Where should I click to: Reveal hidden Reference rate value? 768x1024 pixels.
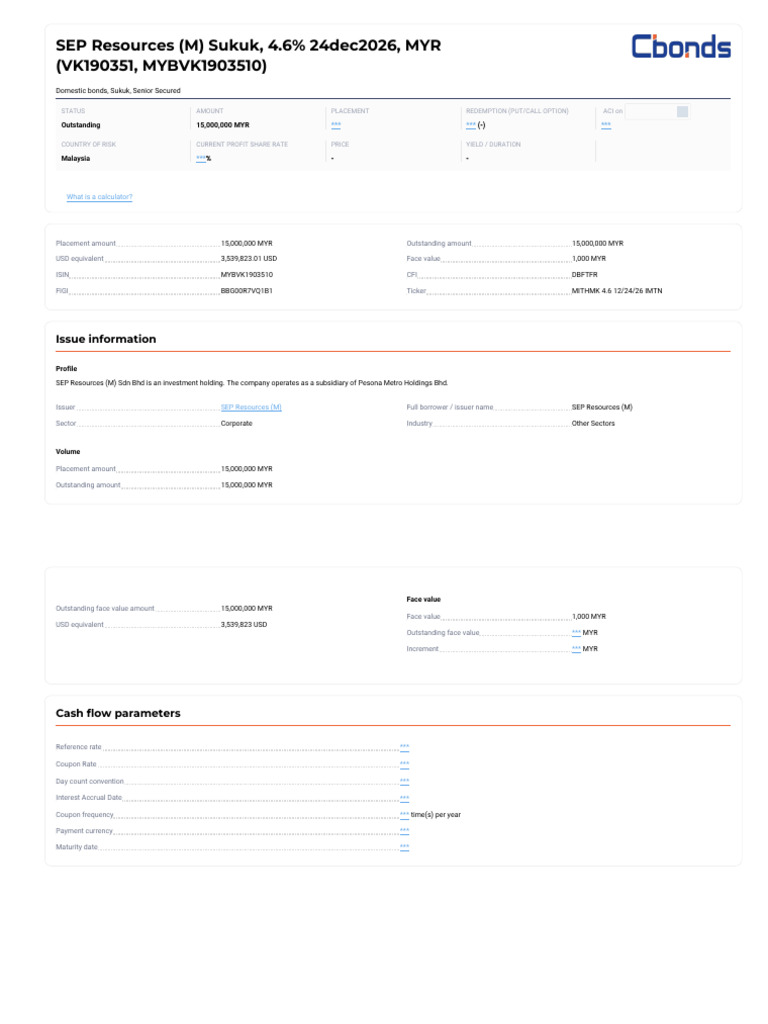point(404,746)
